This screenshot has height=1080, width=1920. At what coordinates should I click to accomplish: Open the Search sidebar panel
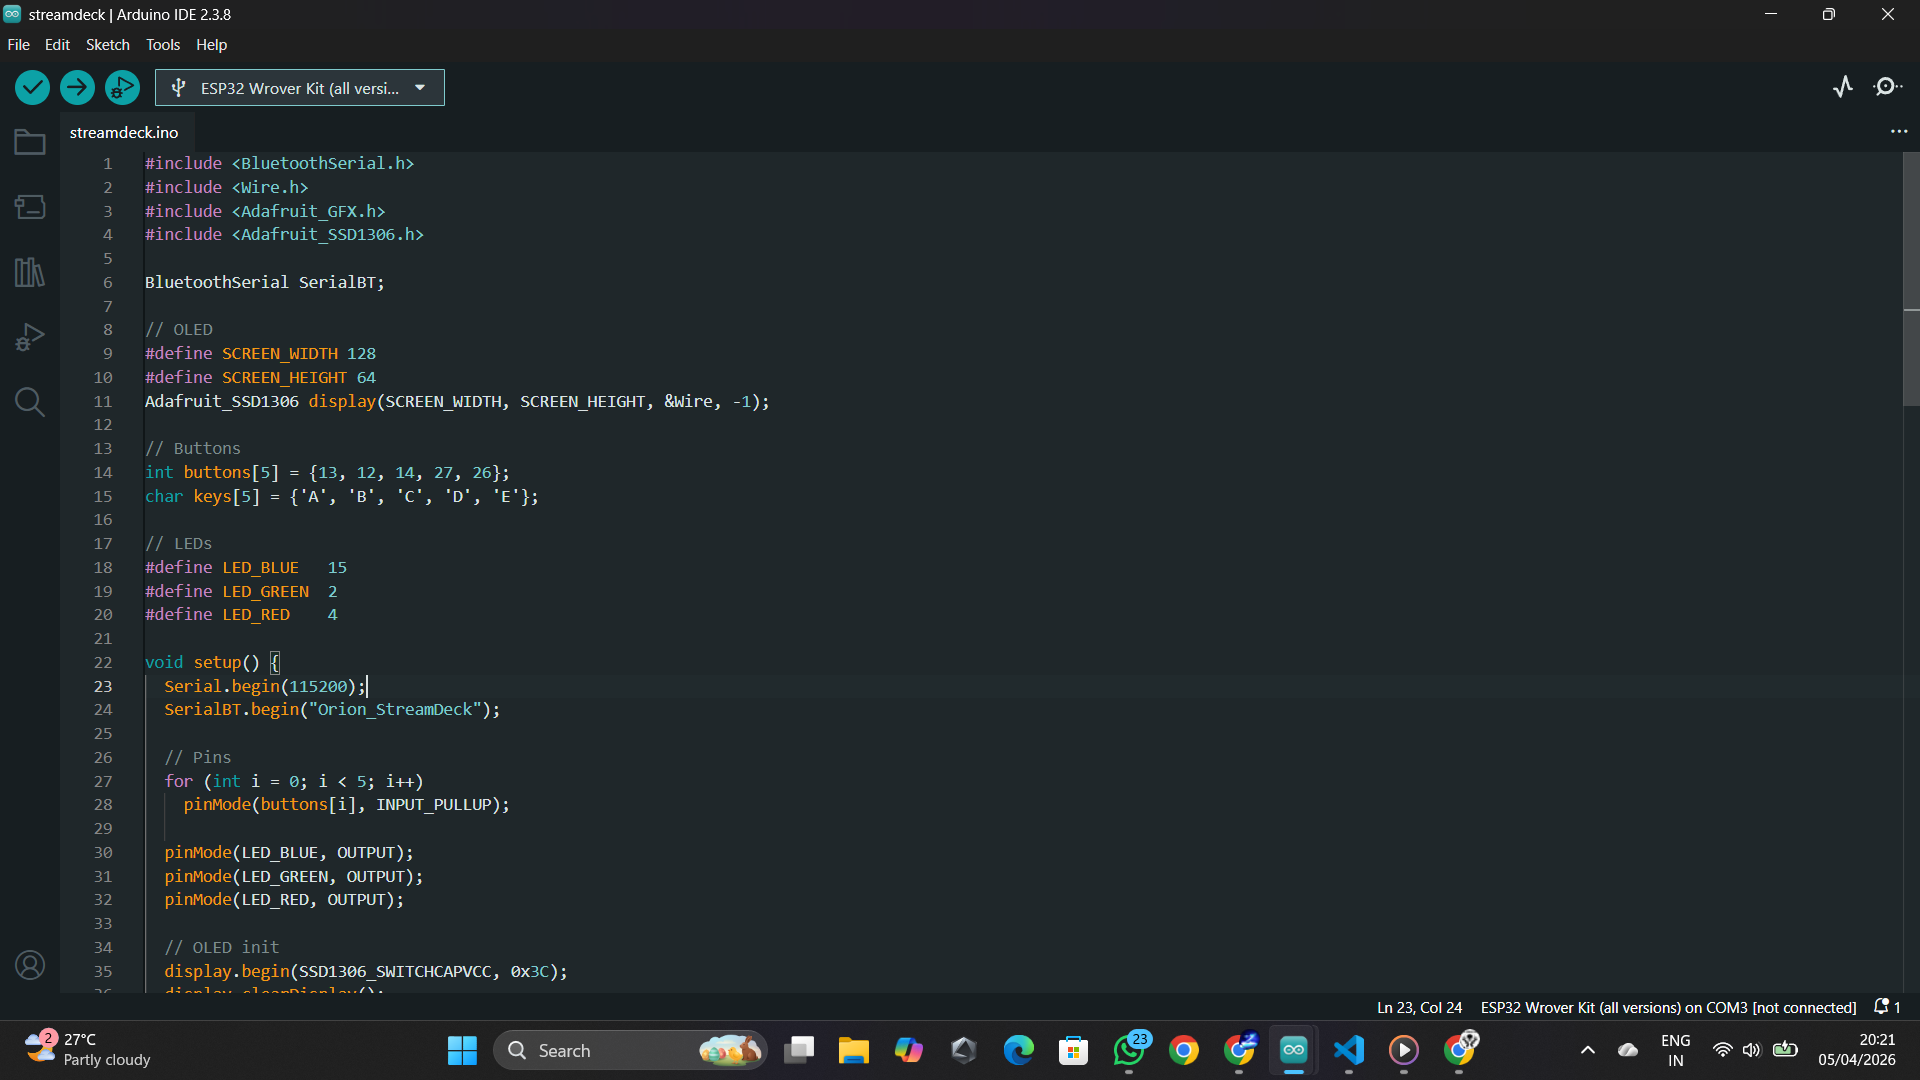(30, 402)
